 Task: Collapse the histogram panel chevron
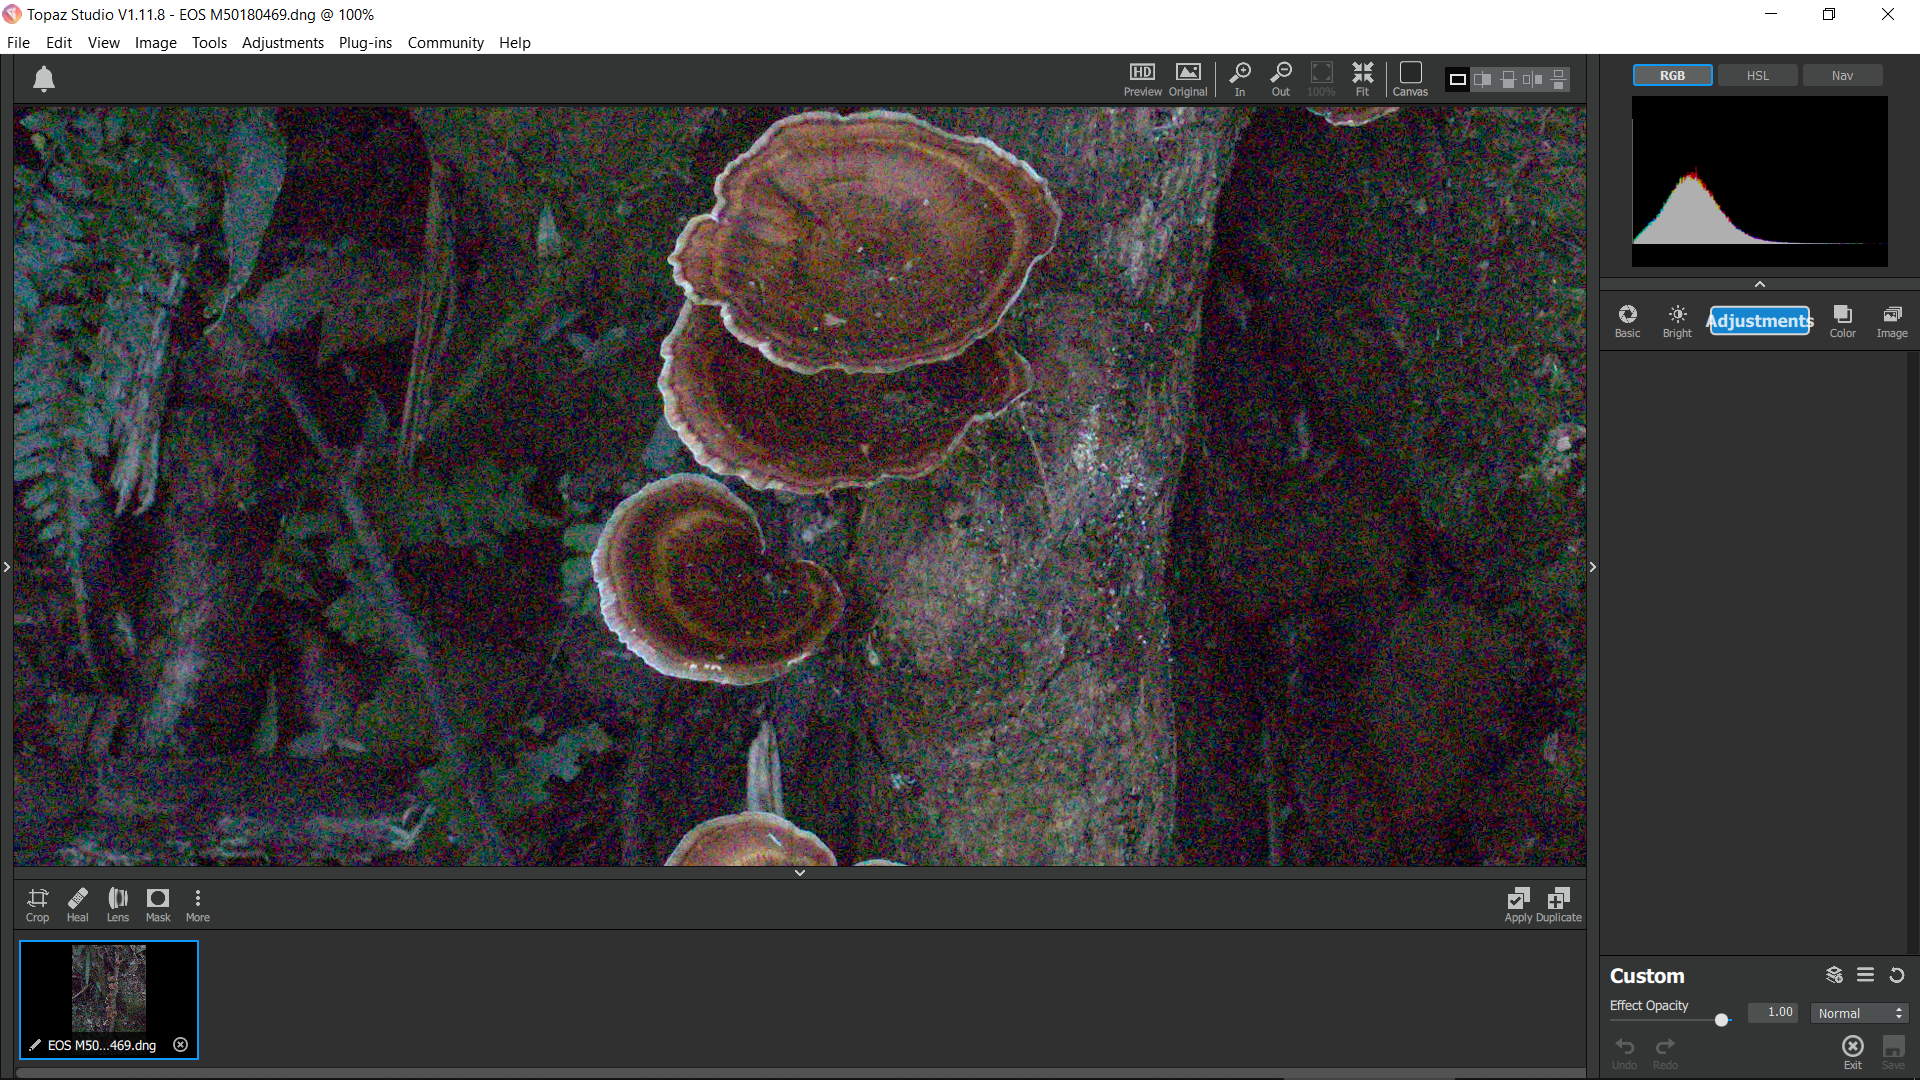tap(1760, 285)
